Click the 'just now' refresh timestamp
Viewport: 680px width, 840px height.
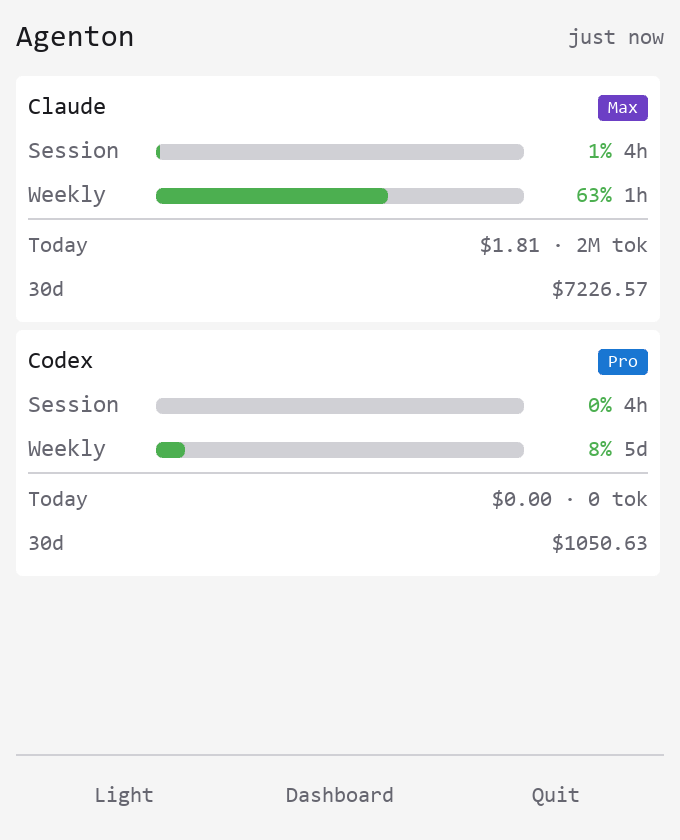pos(616,38)
